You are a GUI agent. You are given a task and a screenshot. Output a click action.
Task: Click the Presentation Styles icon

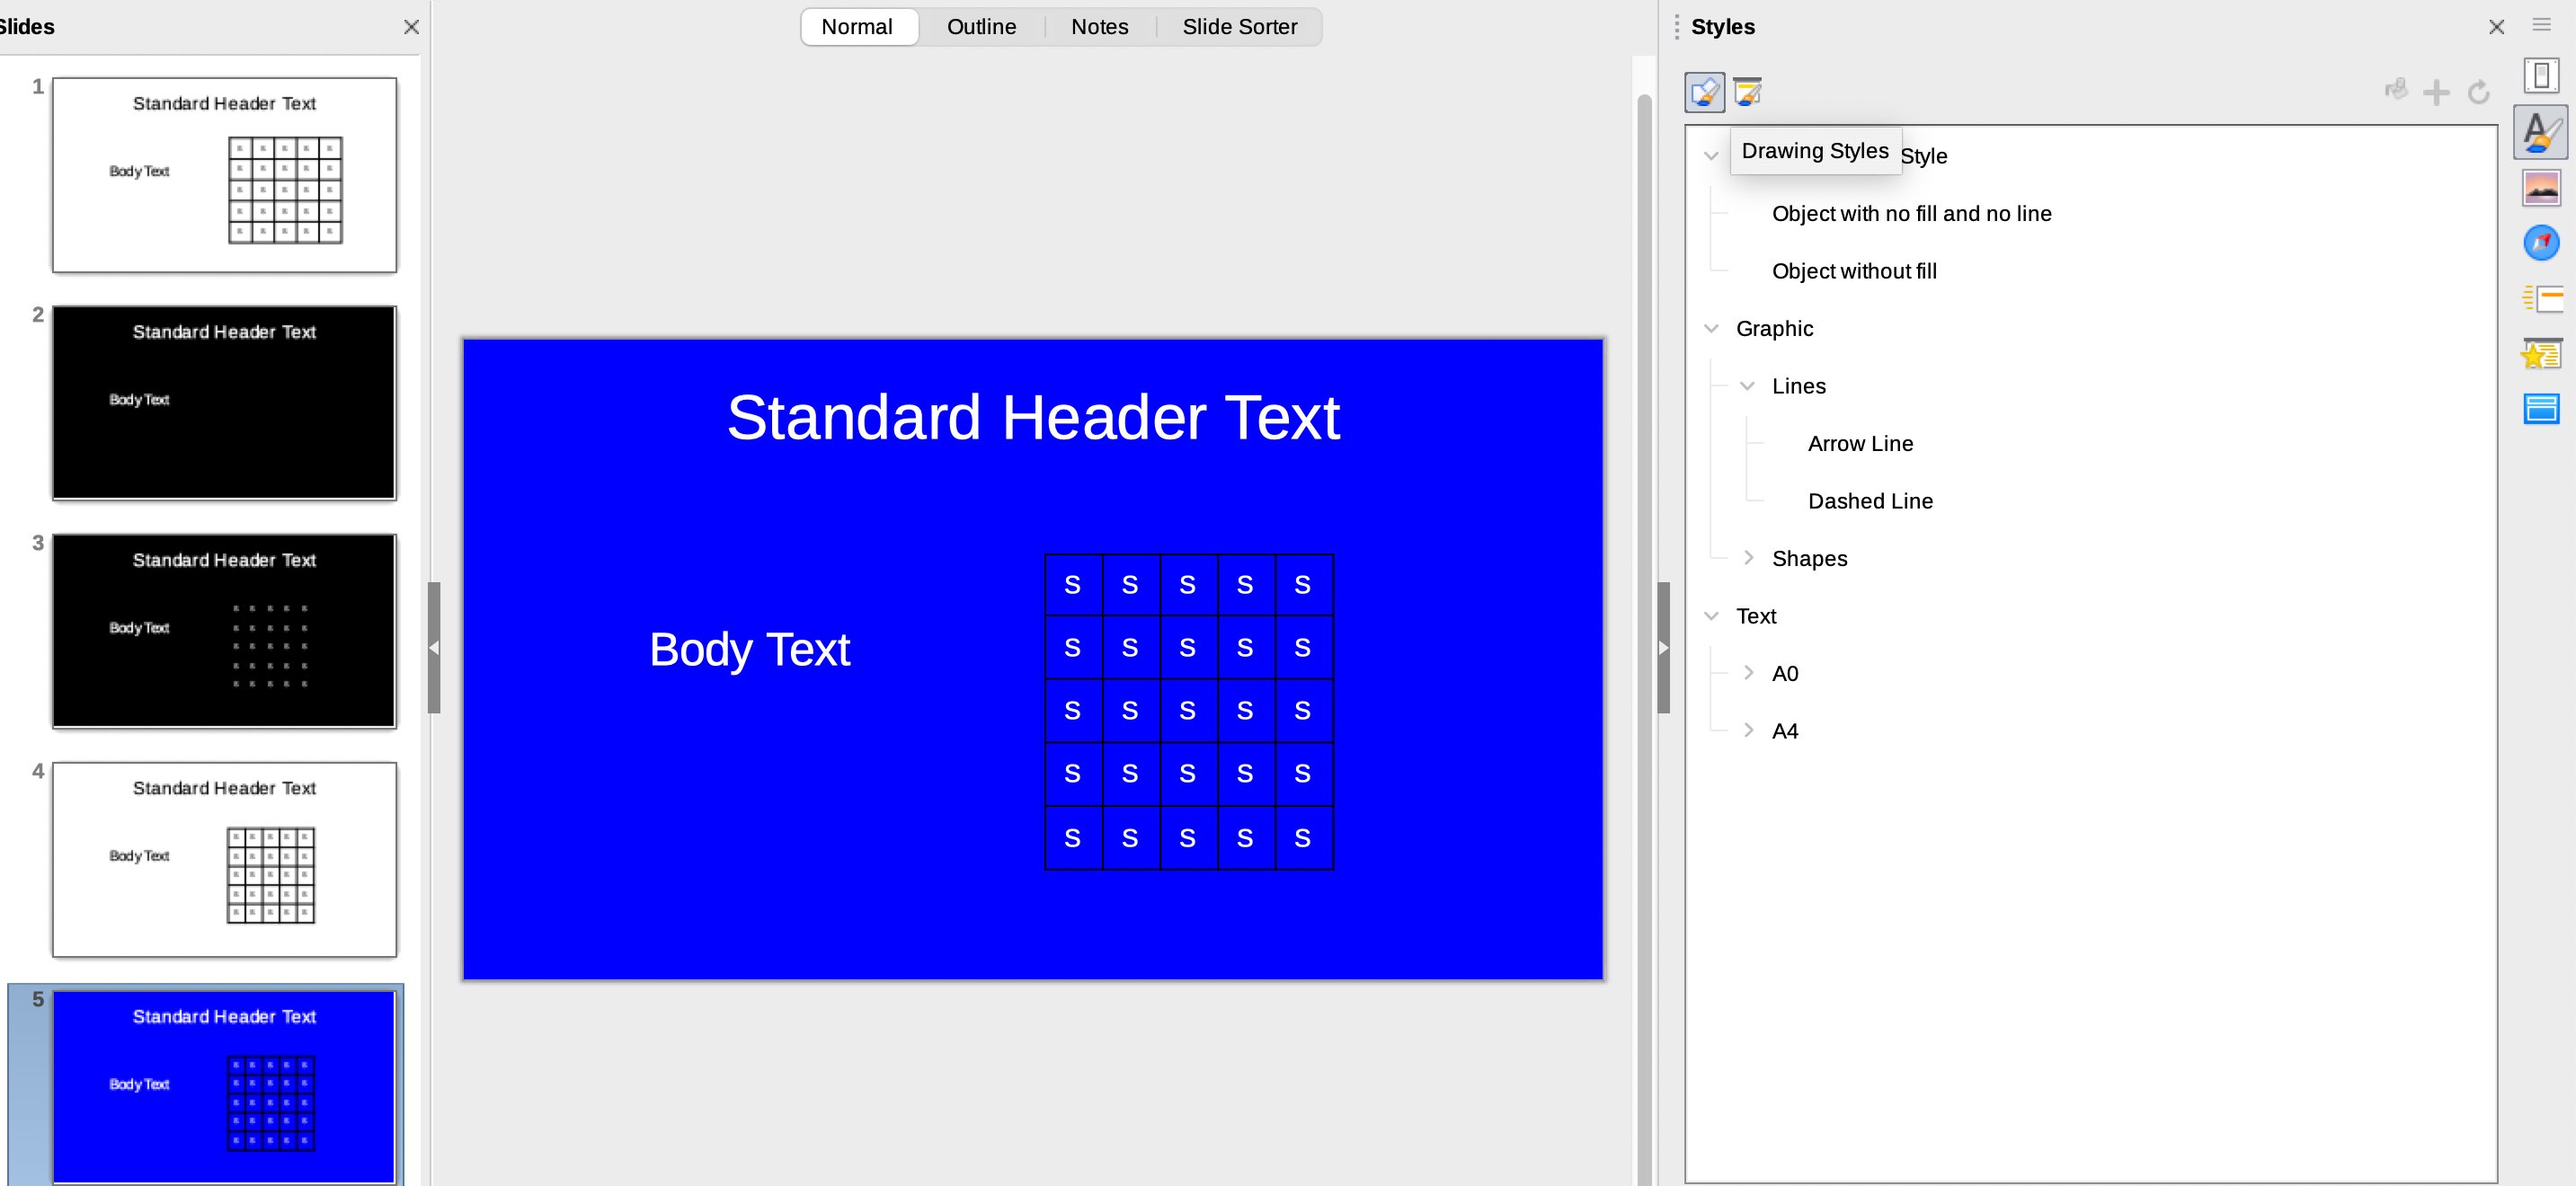[x=1745, y=91]
